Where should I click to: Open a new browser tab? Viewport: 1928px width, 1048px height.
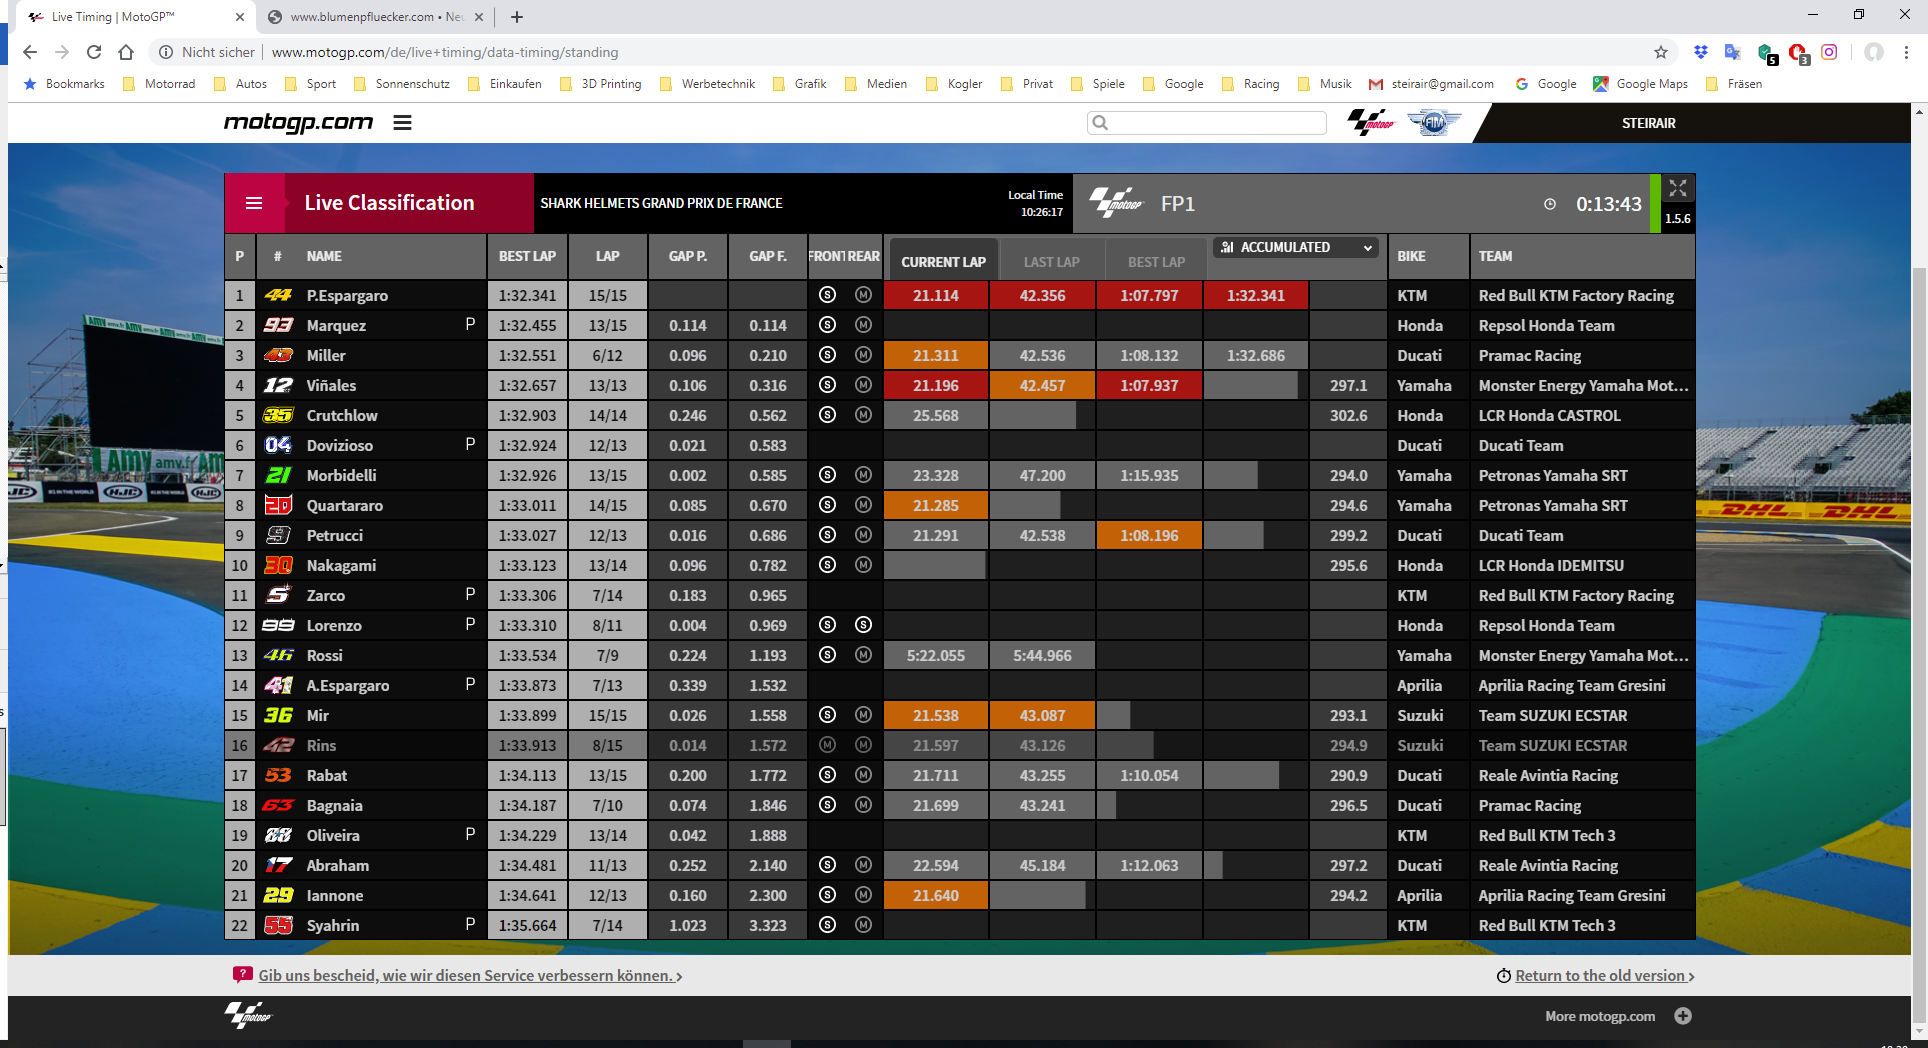point(517,17)
